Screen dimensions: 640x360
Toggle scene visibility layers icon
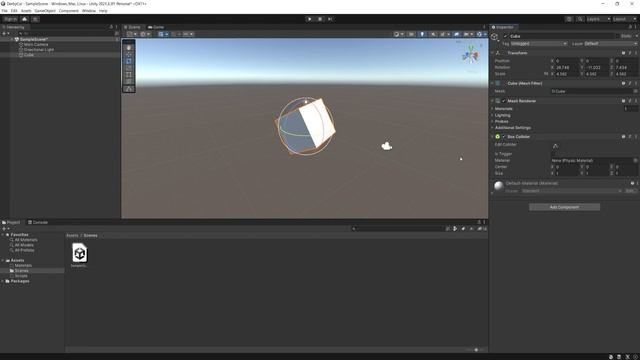point(456,34)
